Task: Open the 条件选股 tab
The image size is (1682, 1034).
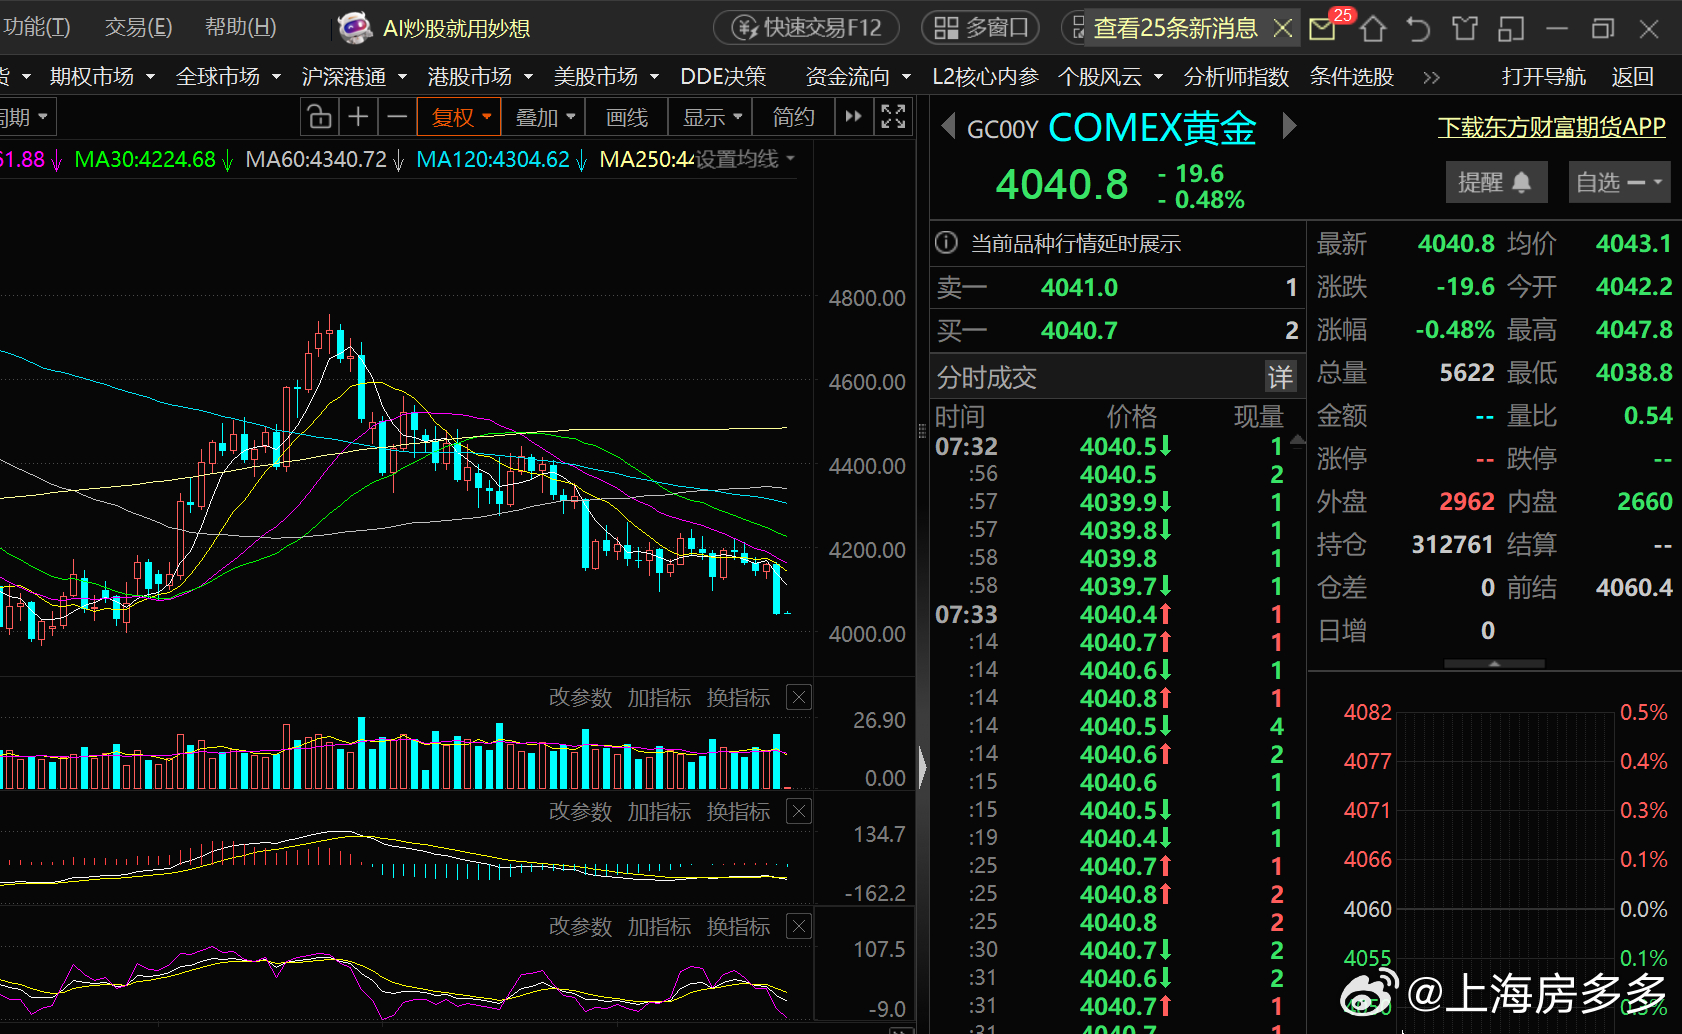Action: pos(1352,76)
